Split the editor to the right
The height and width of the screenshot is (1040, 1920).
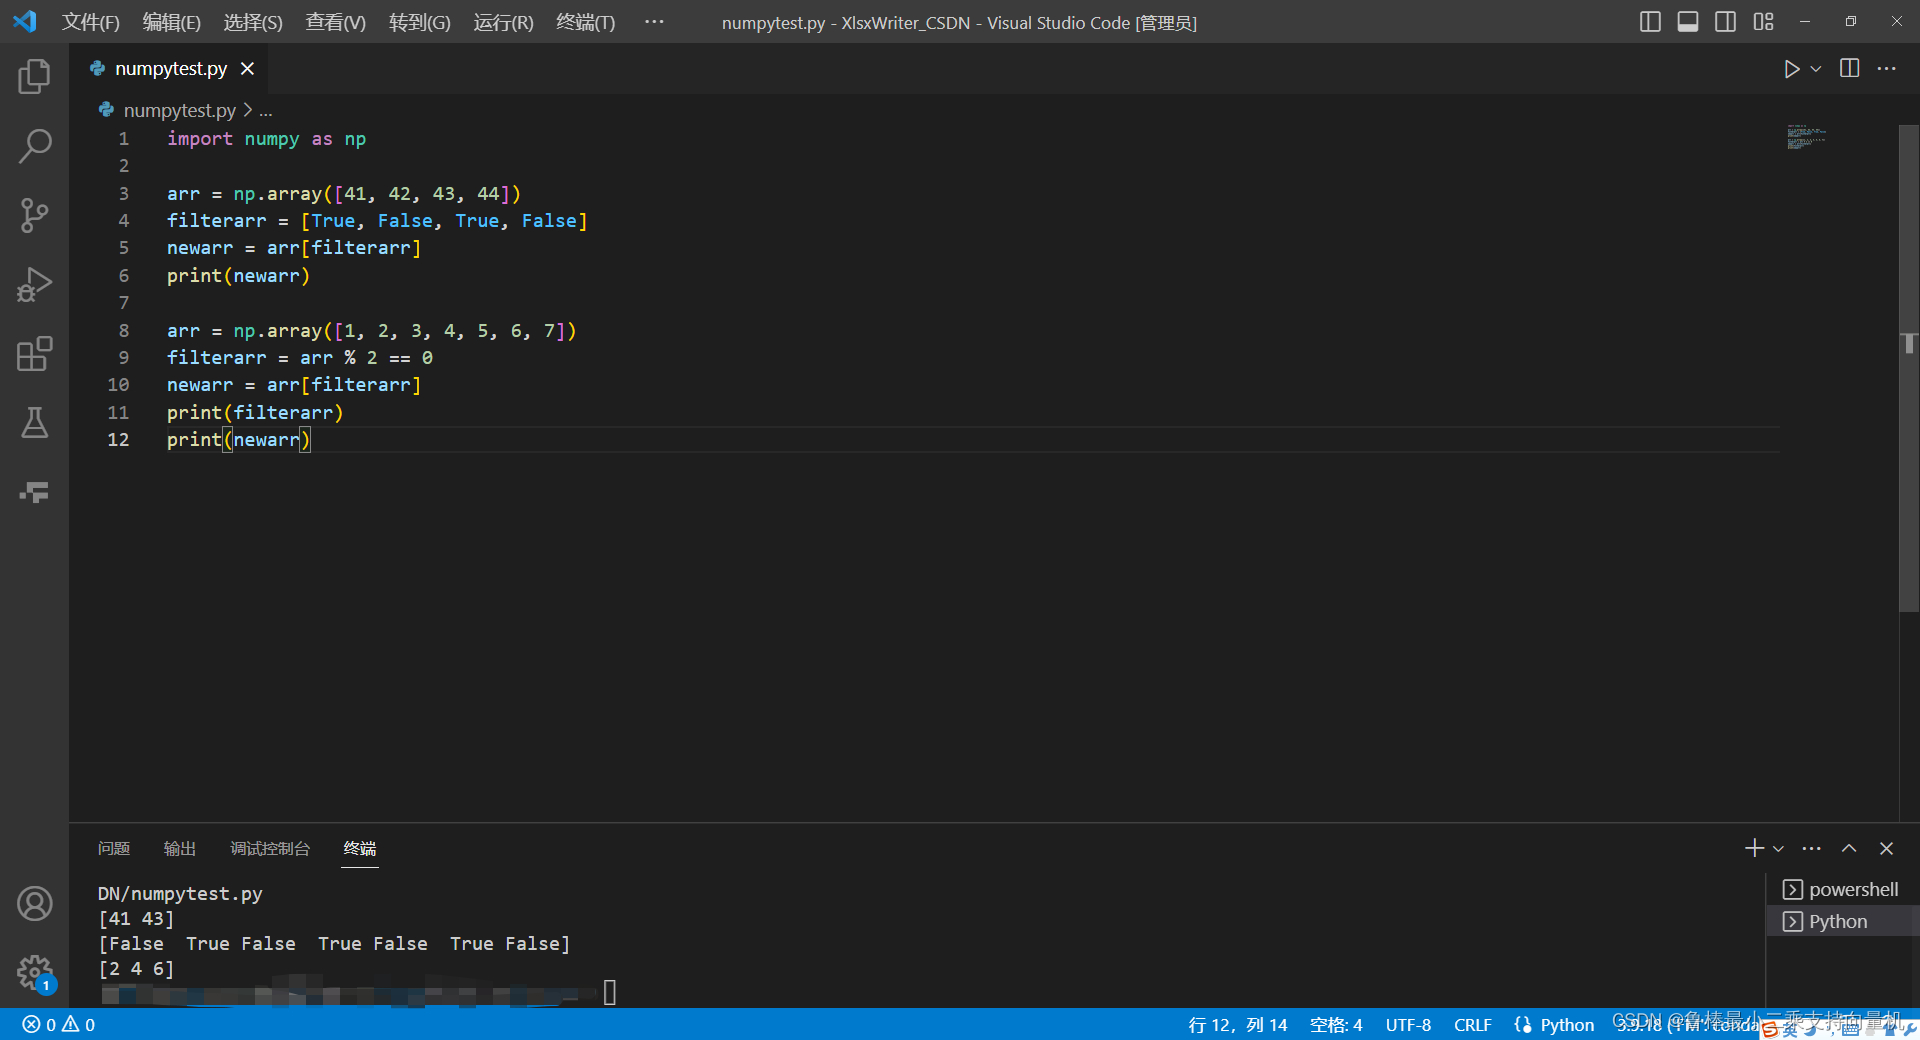1850,68
